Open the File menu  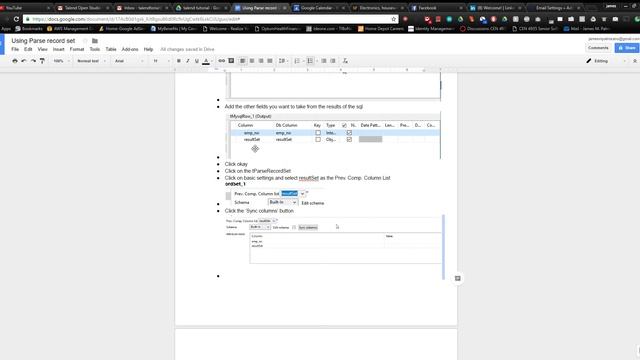click(x=15, y=49)
